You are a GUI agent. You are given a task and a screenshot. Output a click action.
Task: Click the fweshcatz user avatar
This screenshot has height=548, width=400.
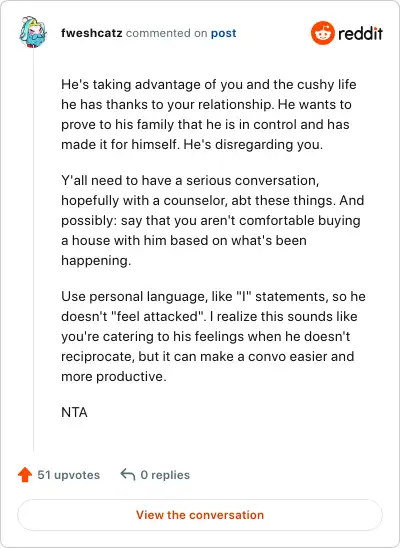coord(33,32)
